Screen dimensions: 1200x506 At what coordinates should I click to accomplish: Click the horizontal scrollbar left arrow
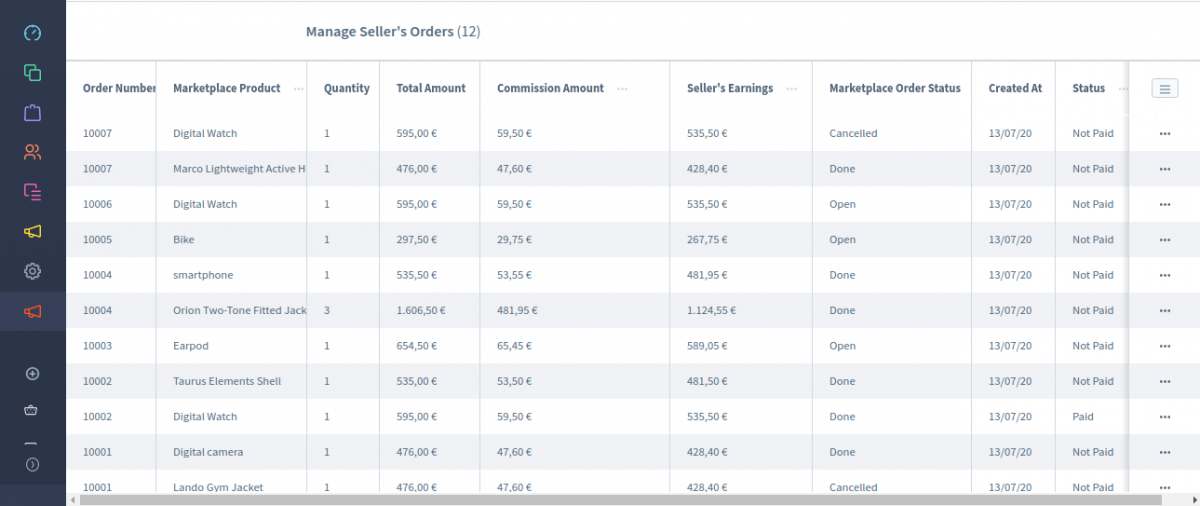click(72, 499)
